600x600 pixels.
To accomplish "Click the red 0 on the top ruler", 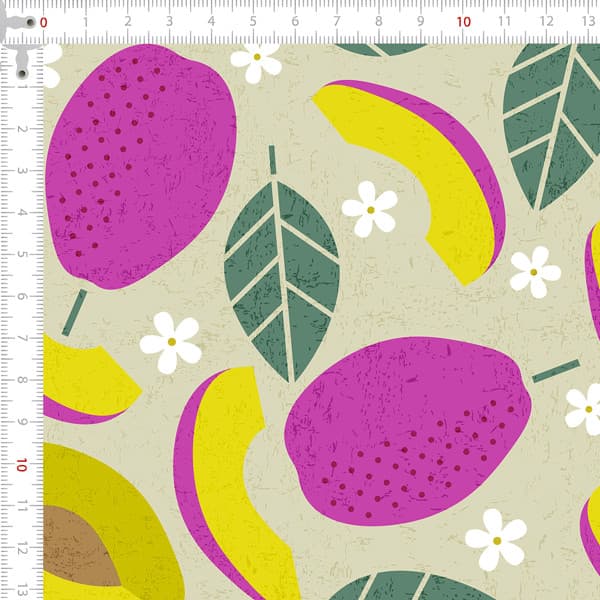I will point(44,23).
